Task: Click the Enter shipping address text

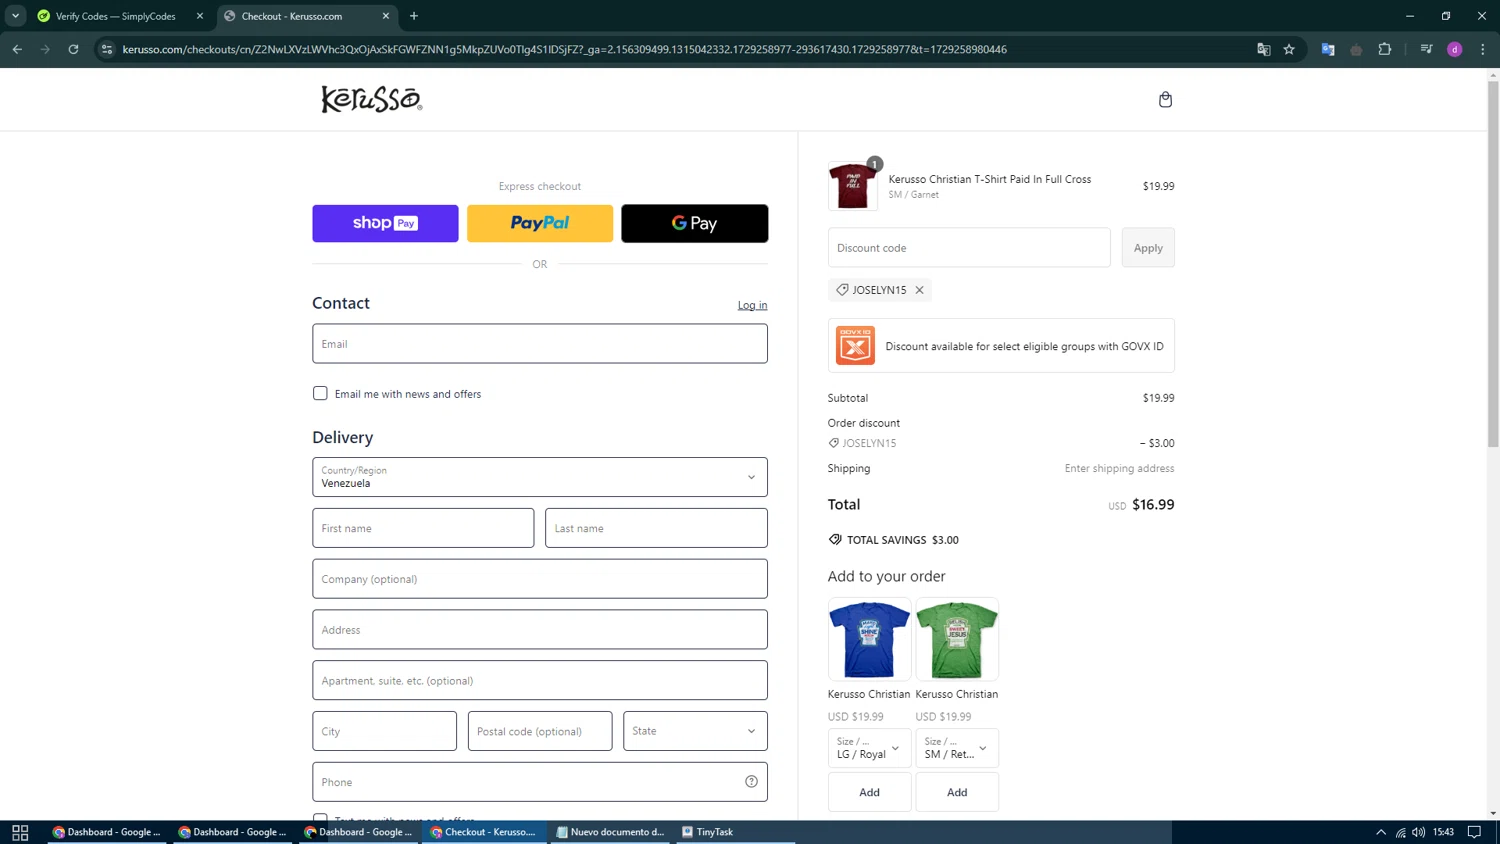Action: point(1119,469)
